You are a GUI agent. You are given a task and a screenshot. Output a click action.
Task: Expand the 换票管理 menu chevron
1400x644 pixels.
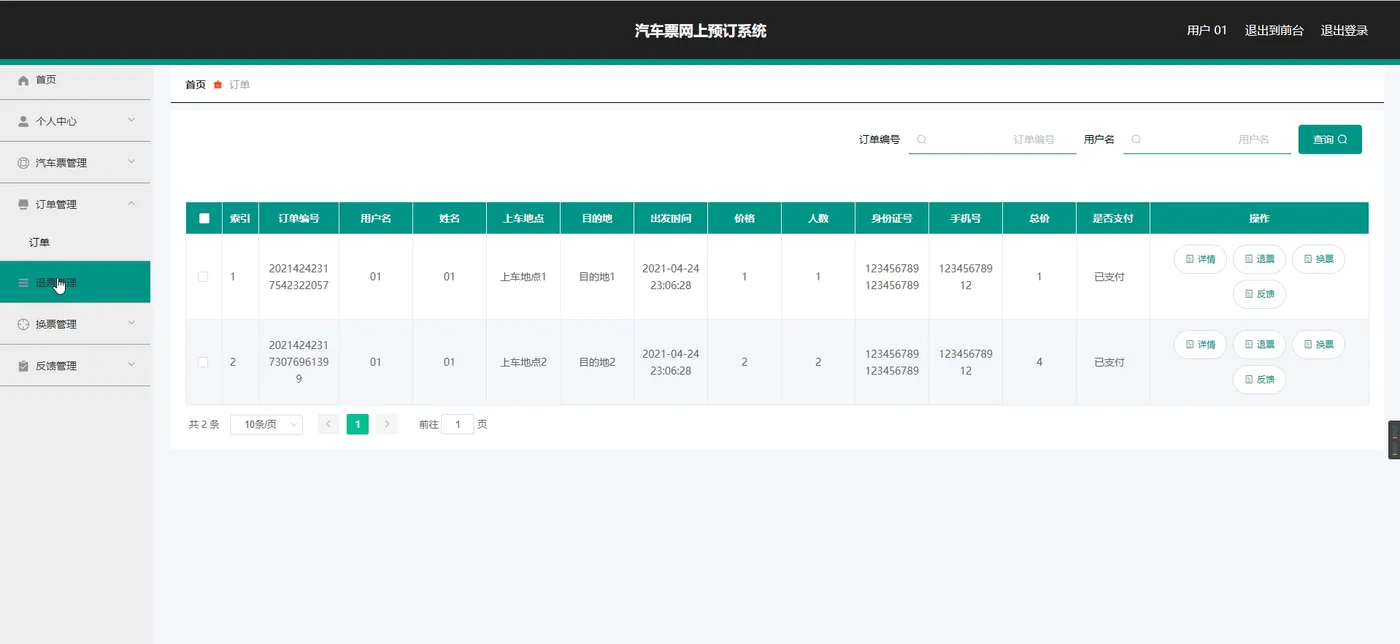(x=132, y=324)
